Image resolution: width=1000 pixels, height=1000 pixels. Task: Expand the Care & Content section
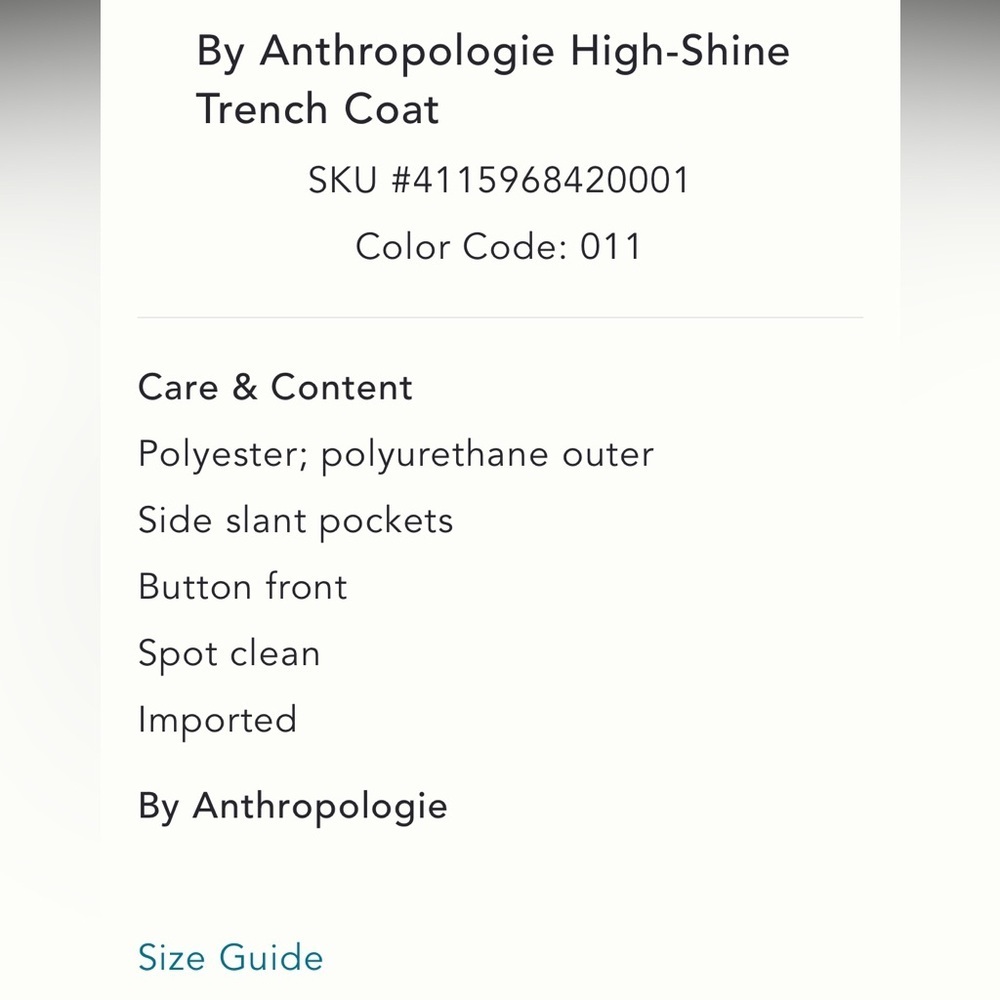pyautogui.click(x=275, y=387)
